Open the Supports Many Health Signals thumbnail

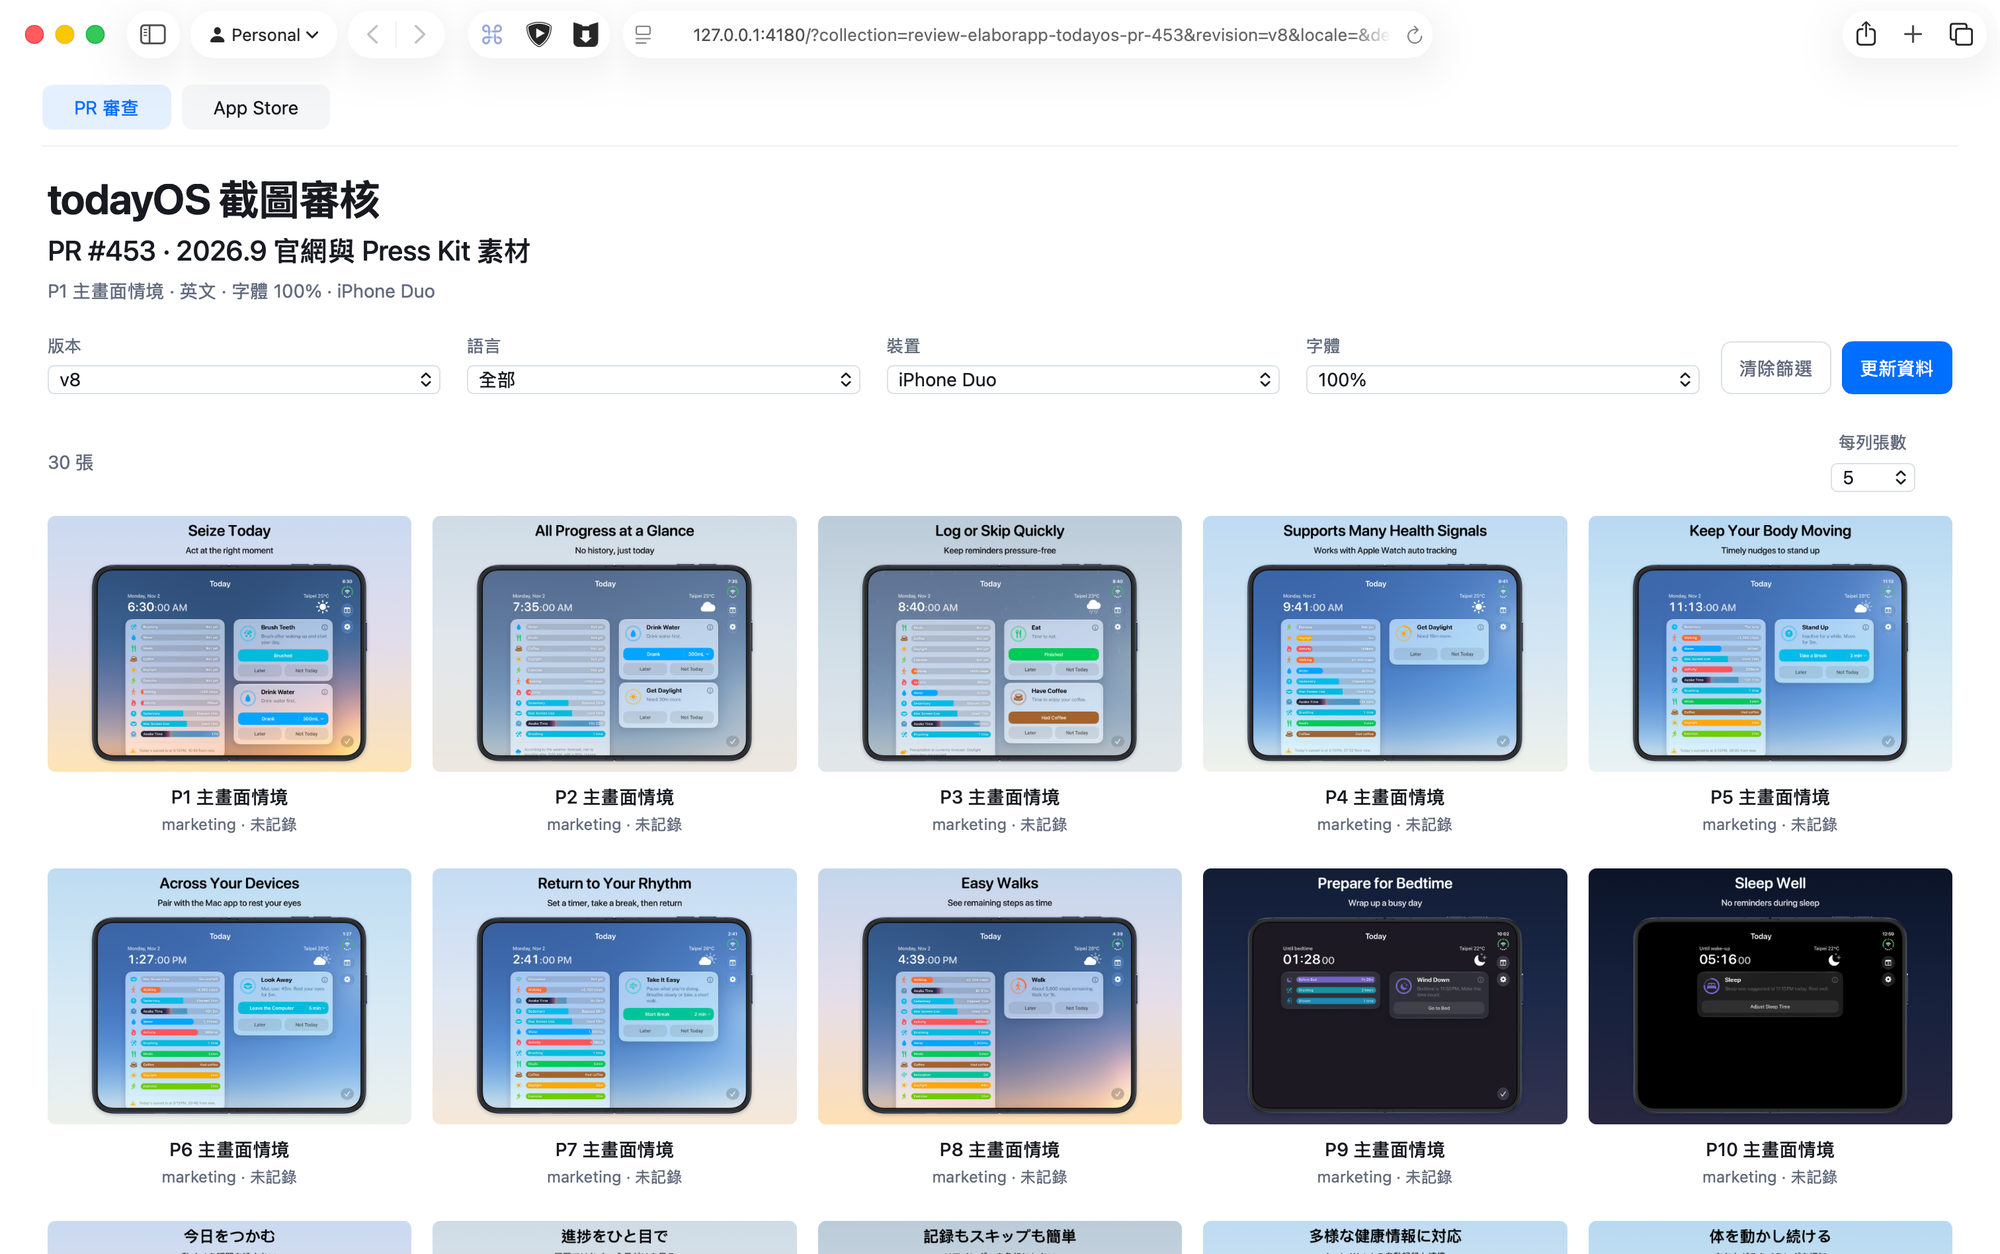[1385, 644]
